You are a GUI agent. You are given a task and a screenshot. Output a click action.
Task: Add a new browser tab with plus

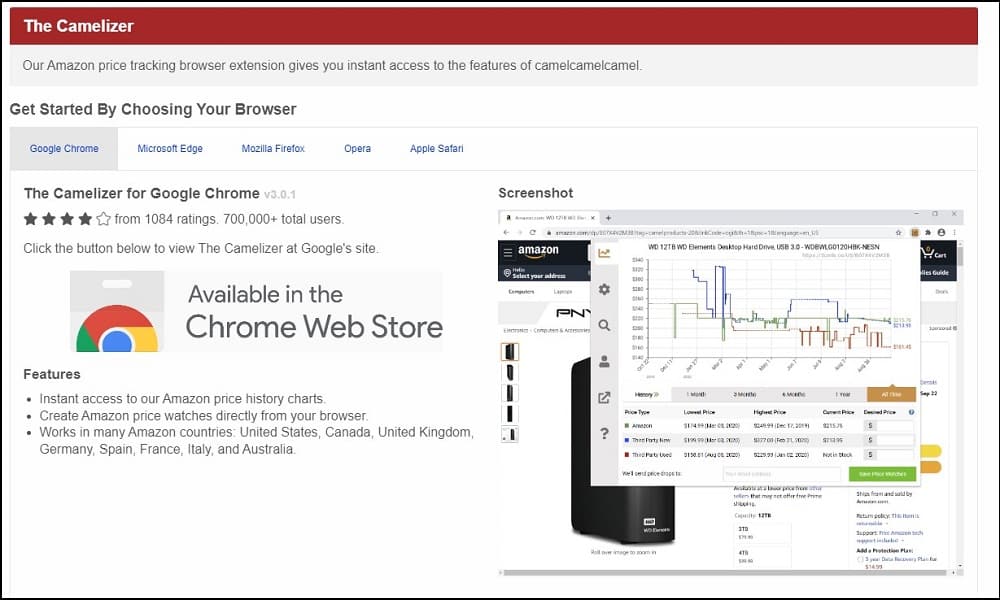[608, 218]
